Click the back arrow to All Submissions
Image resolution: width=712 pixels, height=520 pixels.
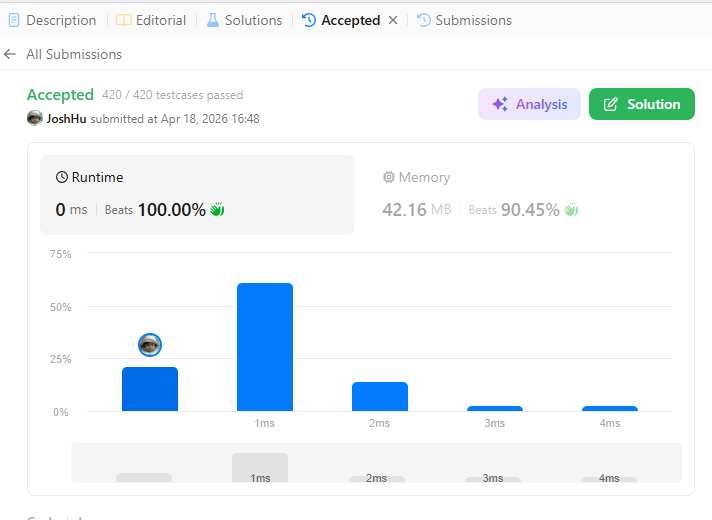pyautogui.click(x=10, y=54)
